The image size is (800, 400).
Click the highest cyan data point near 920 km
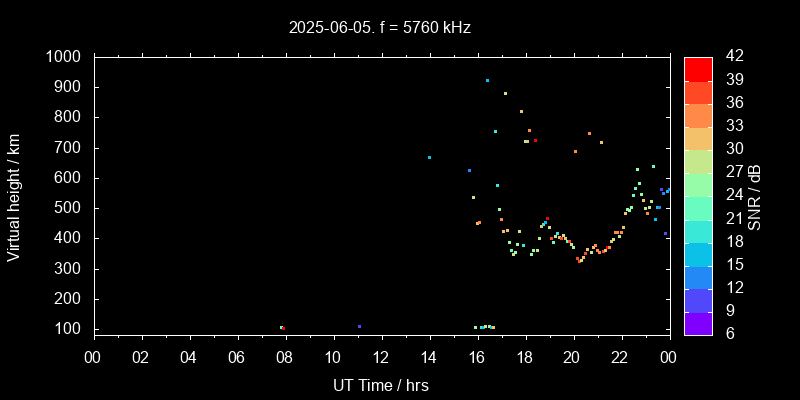[487, 81]
